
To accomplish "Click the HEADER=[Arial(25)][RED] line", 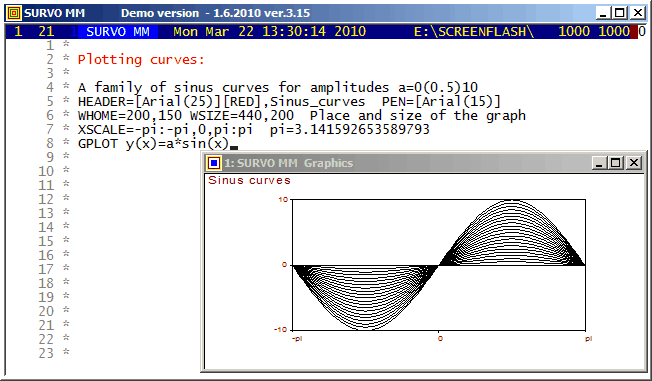I will (x=289, y=101).
